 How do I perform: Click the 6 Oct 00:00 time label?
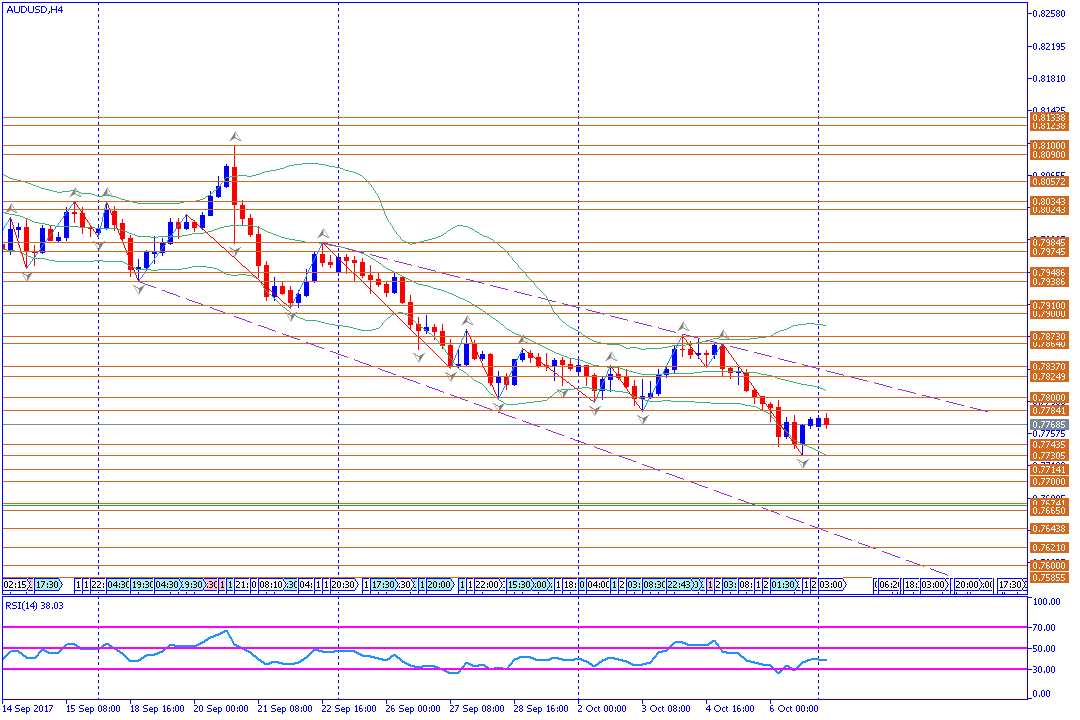click(794, 709)
